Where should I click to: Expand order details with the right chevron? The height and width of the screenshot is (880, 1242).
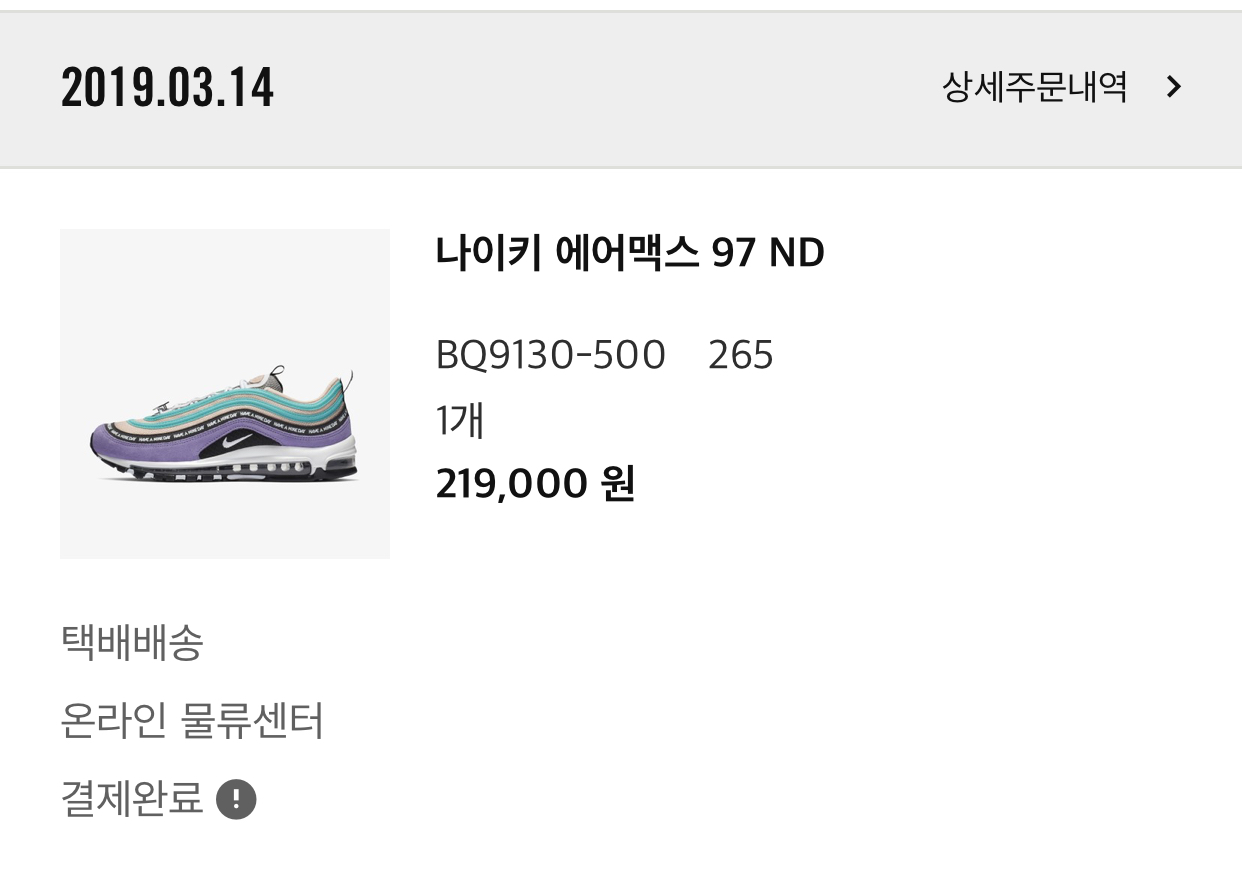1174,87
